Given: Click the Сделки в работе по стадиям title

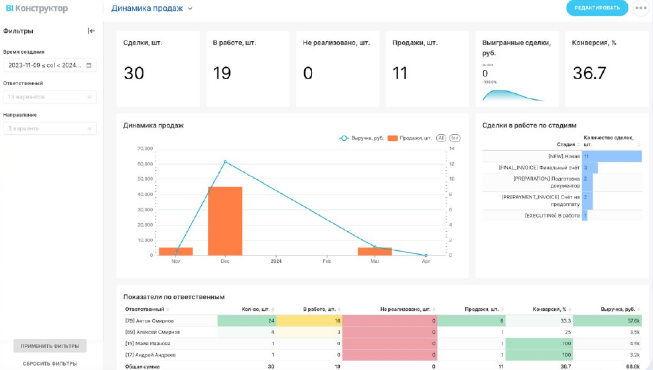Looking at the screenshot, I should point(529,125).
